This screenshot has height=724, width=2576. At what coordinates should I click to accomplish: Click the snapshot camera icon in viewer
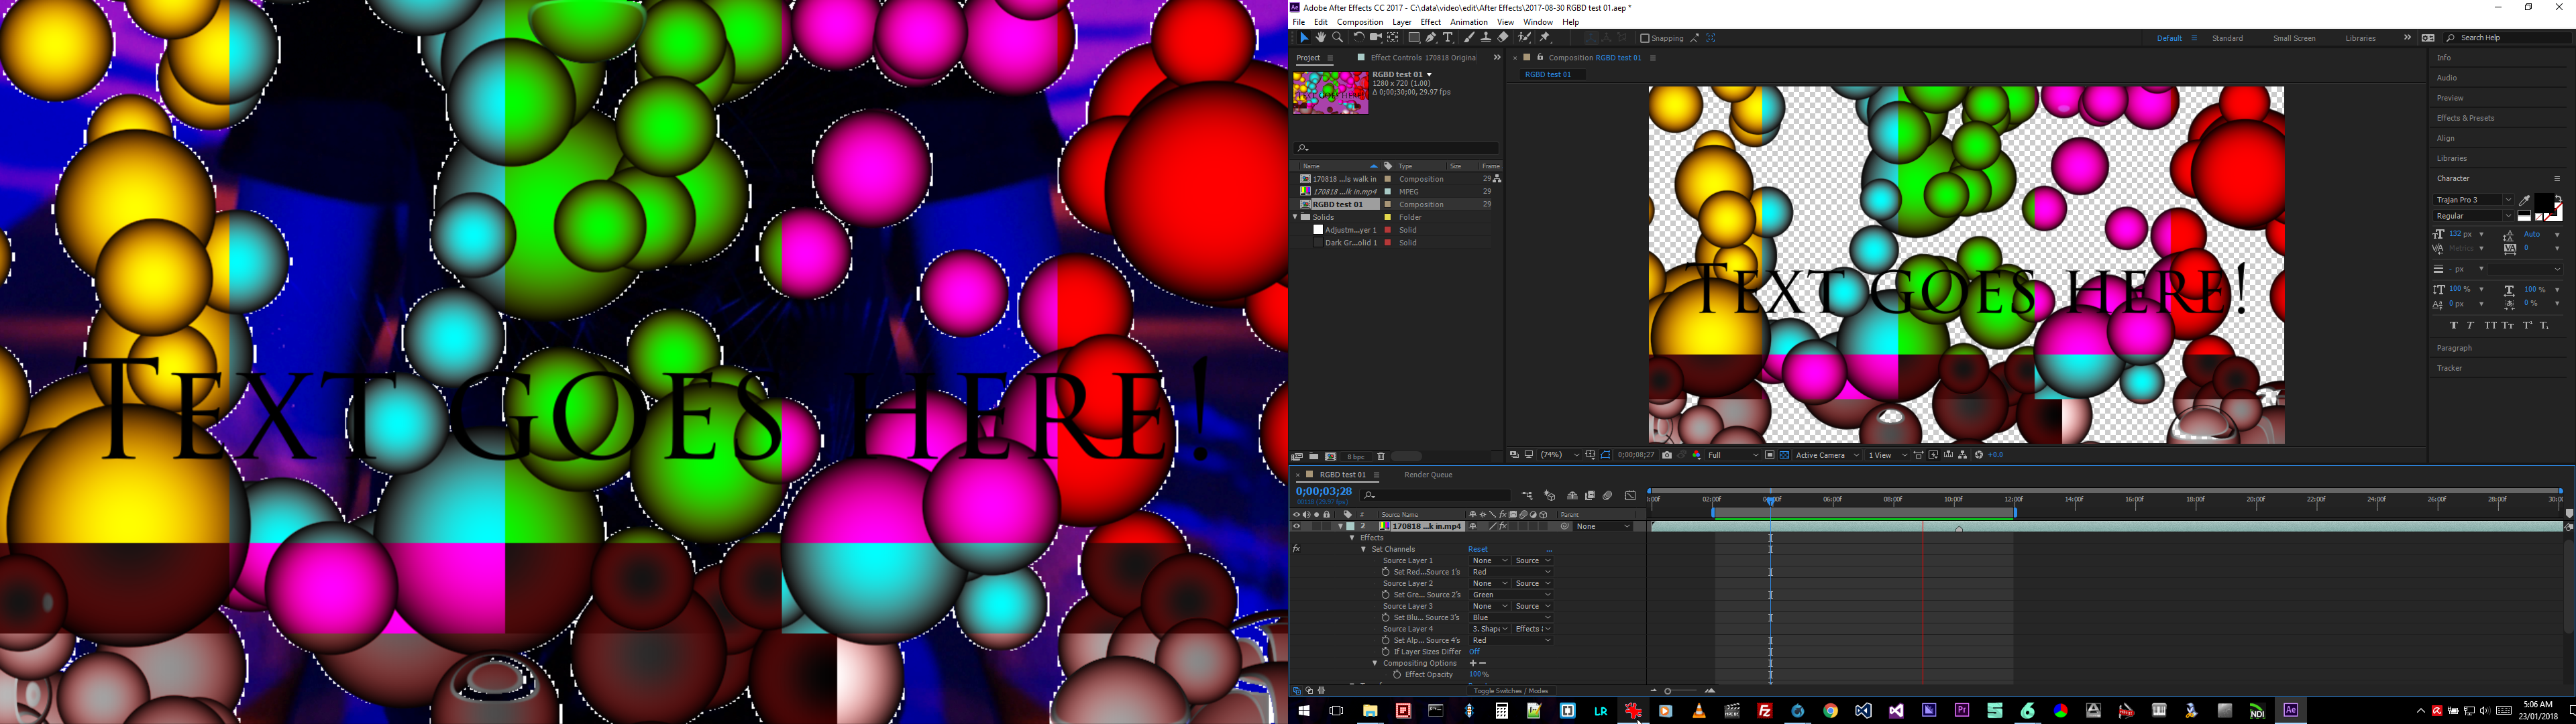[x=1667, y=455]
